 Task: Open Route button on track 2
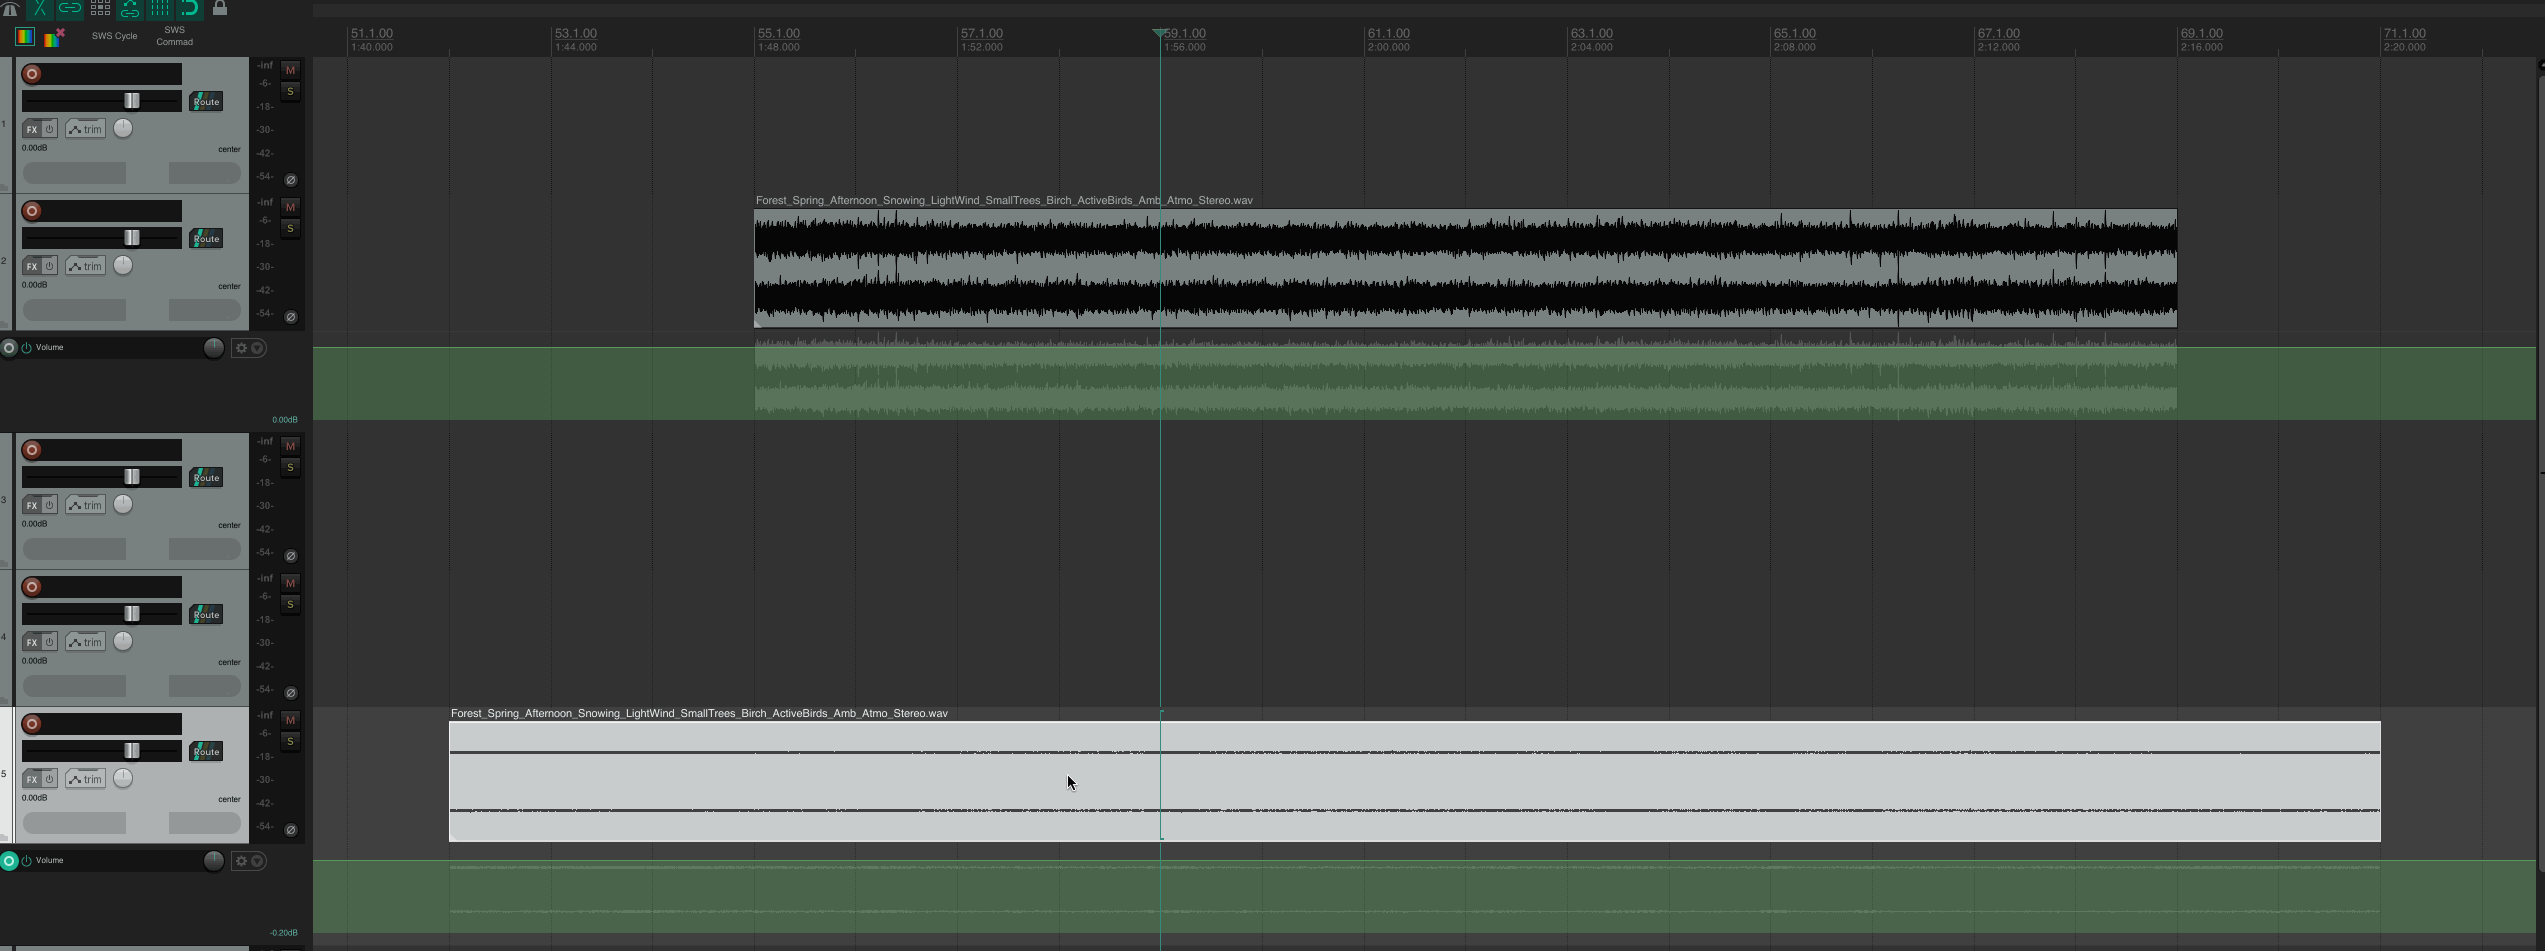pos(206,239)
